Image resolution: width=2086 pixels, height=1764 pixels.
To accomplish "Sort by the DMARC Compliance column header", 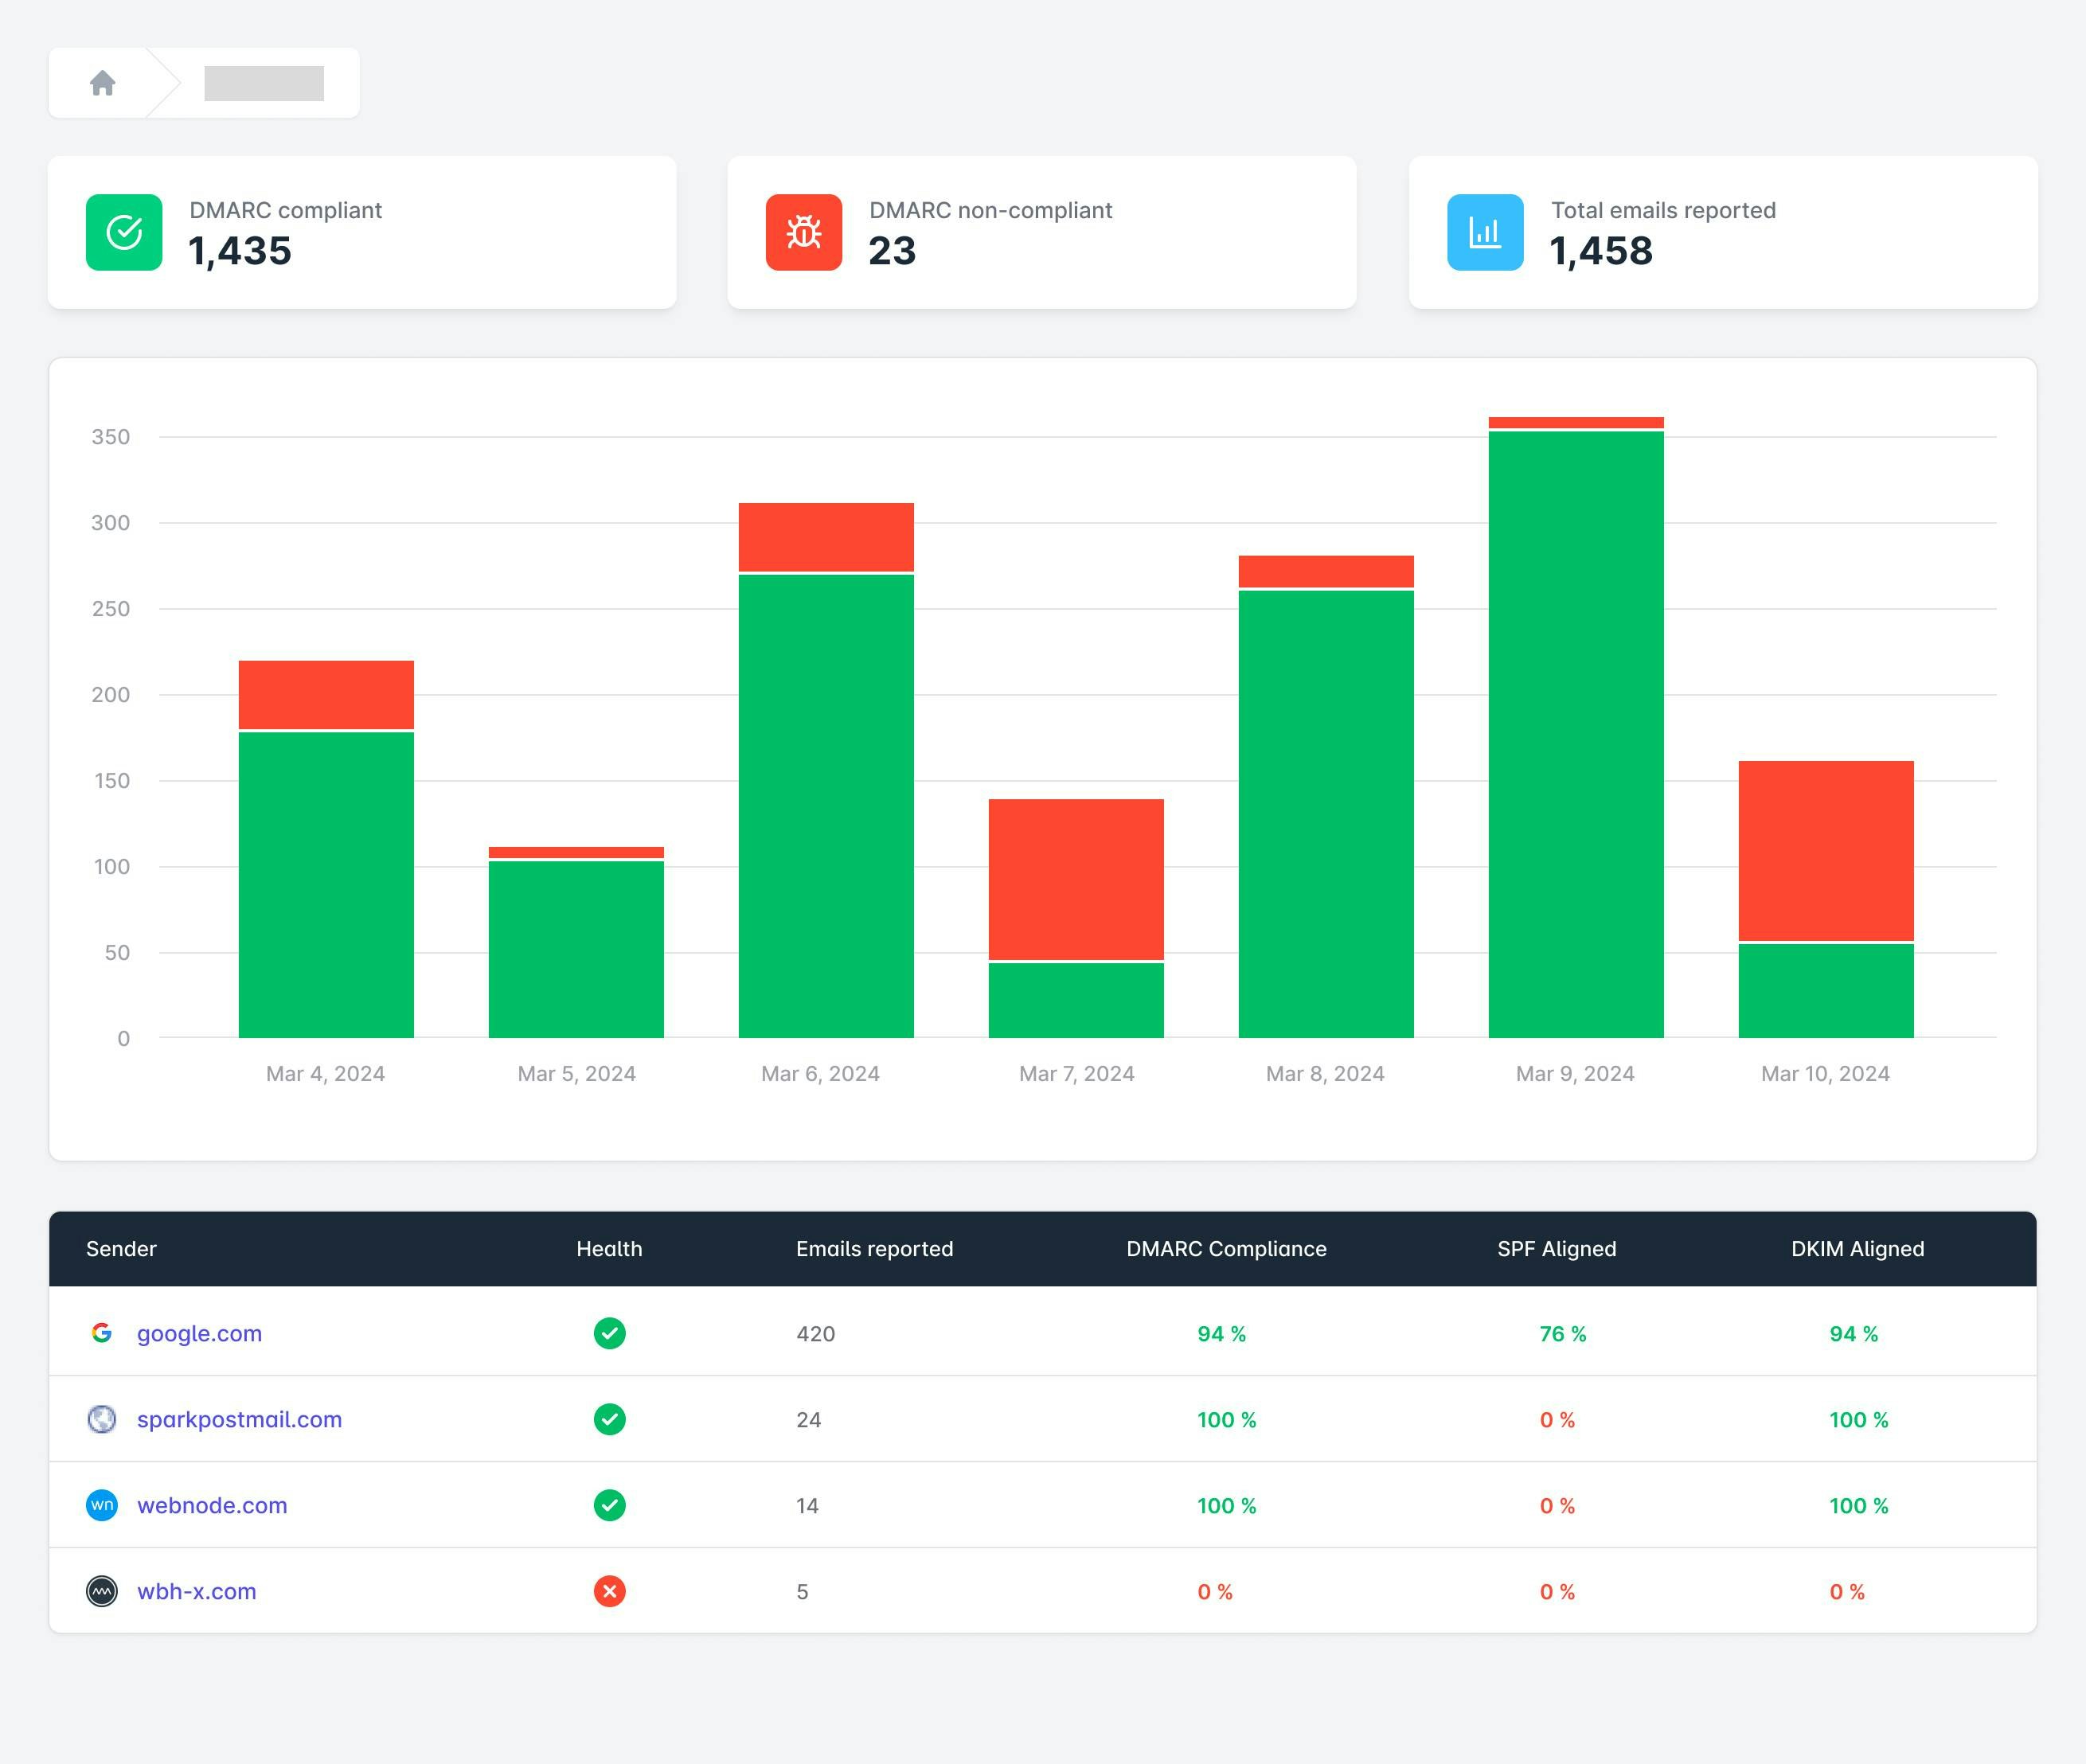I will click(1226, 1249).
